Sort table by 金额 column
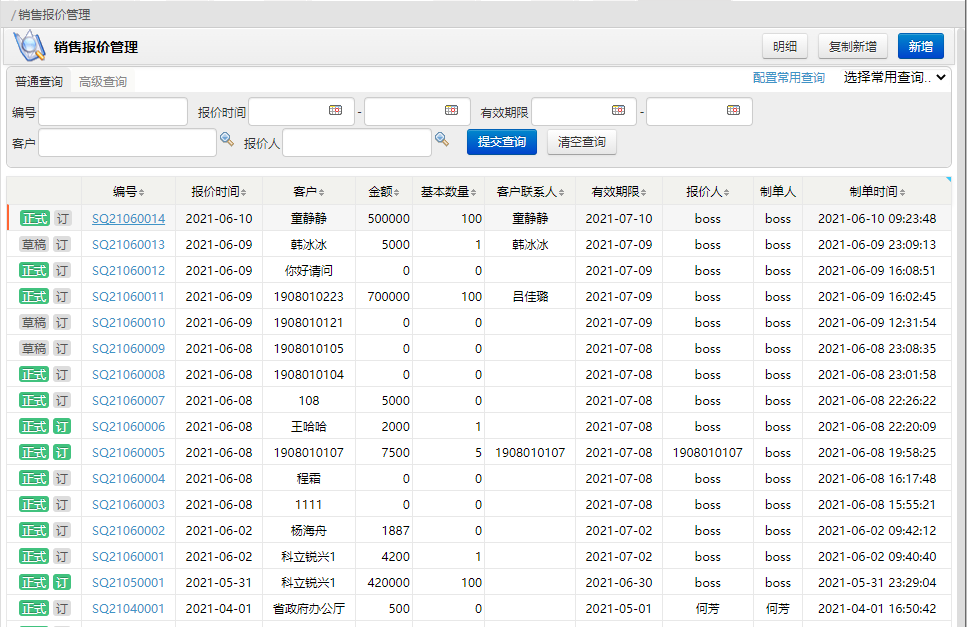967x627 pixels. (x=384, y=192)
